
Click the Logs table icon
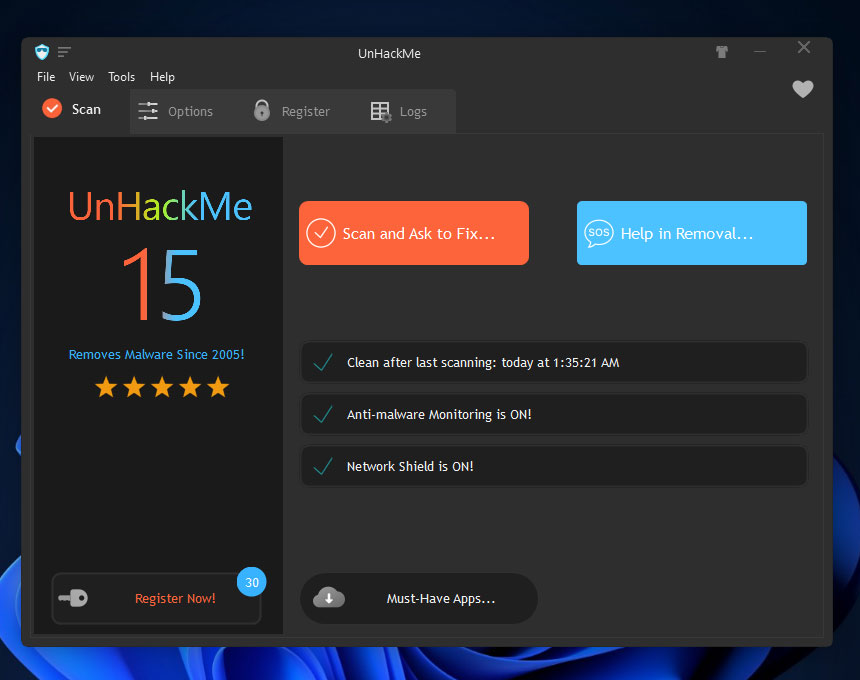coord(381,111)
